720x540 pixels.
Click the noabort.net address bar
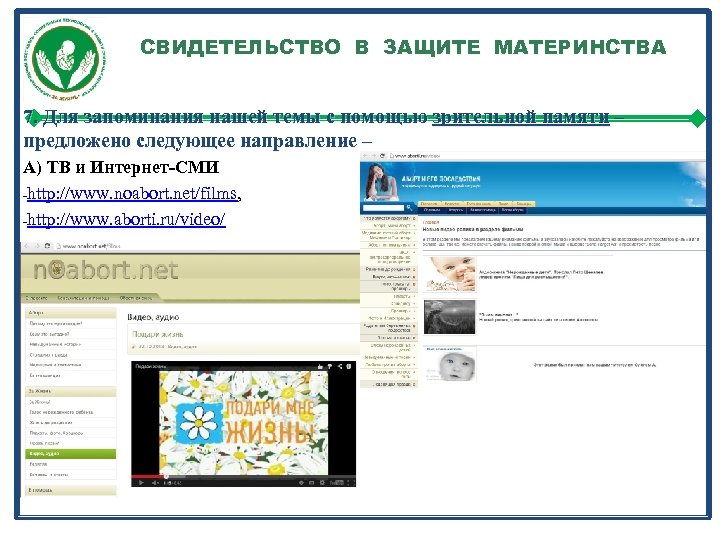(207, 247)
